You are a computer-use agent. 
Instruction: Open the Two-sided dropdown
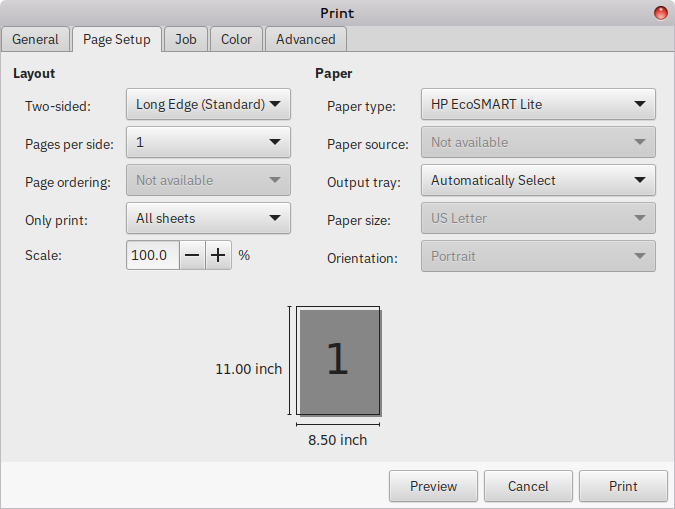(x=208, y=104)
